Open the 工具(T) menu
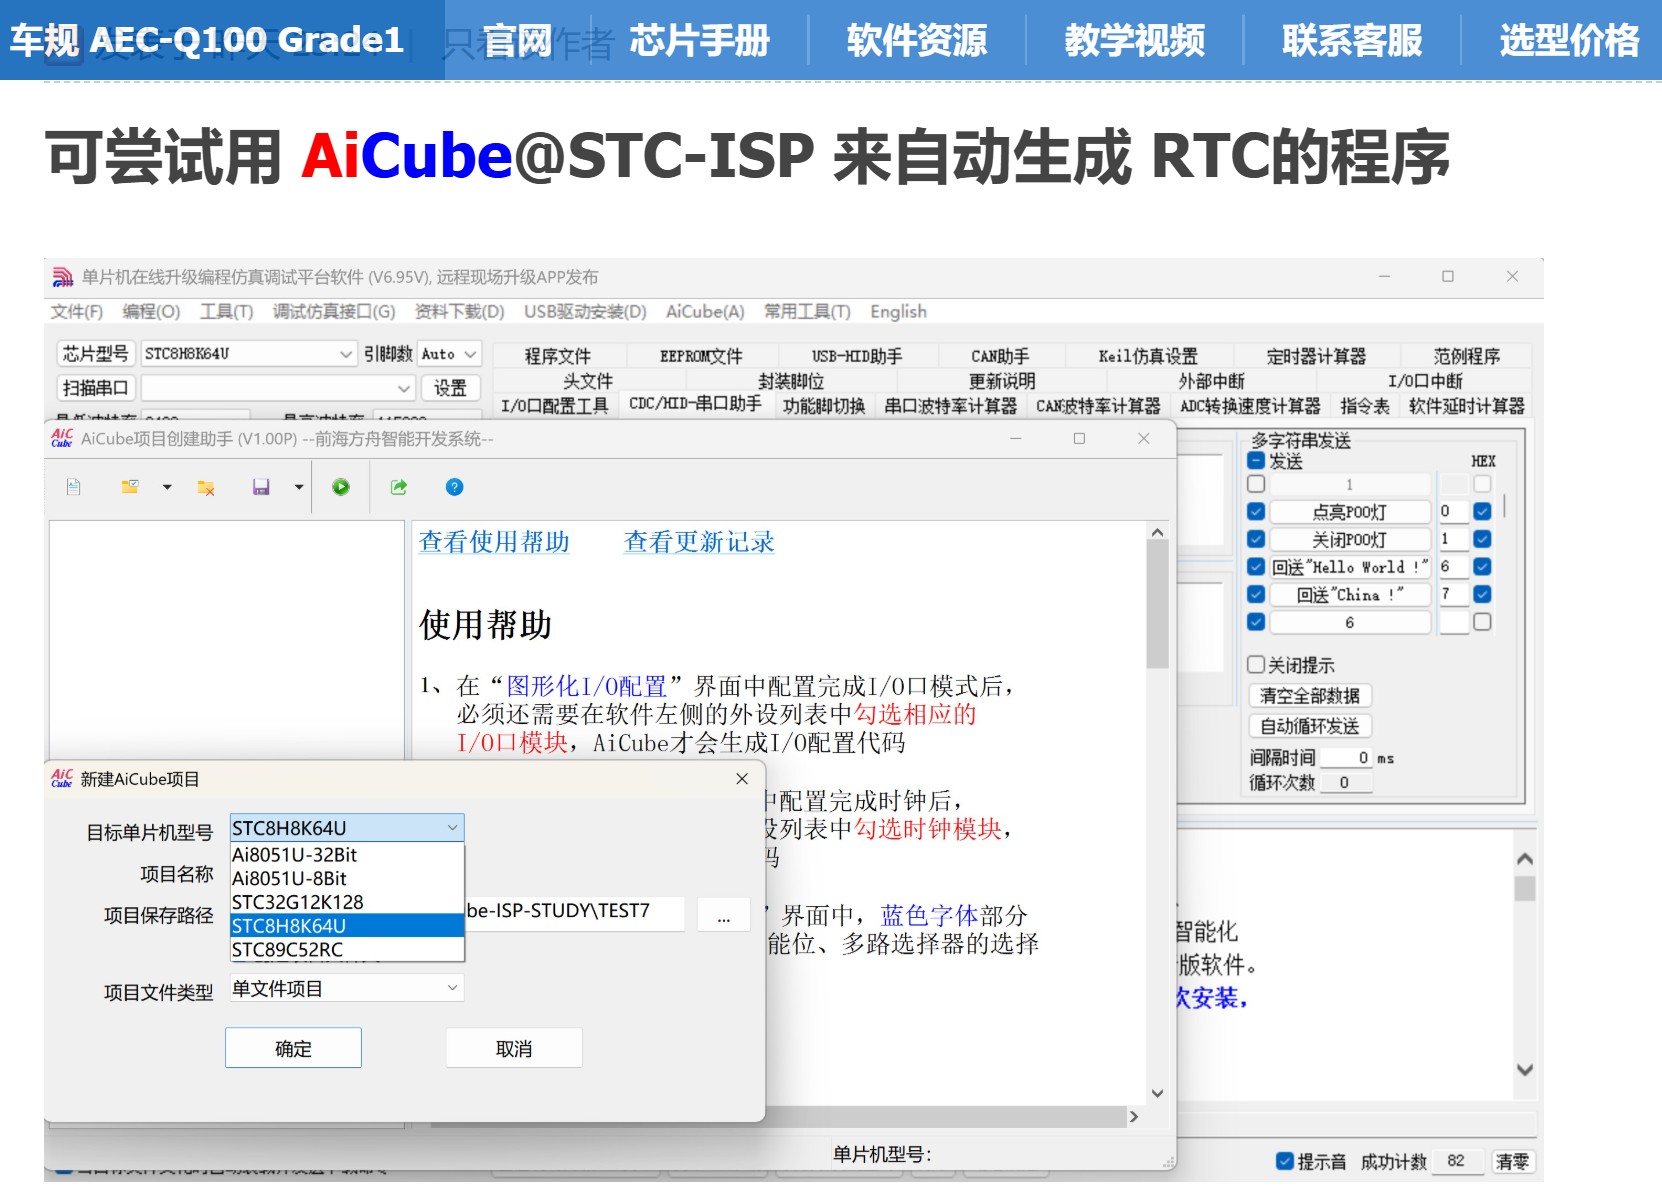Viewport: 1662px width, 1202px height. coord(227,312)
